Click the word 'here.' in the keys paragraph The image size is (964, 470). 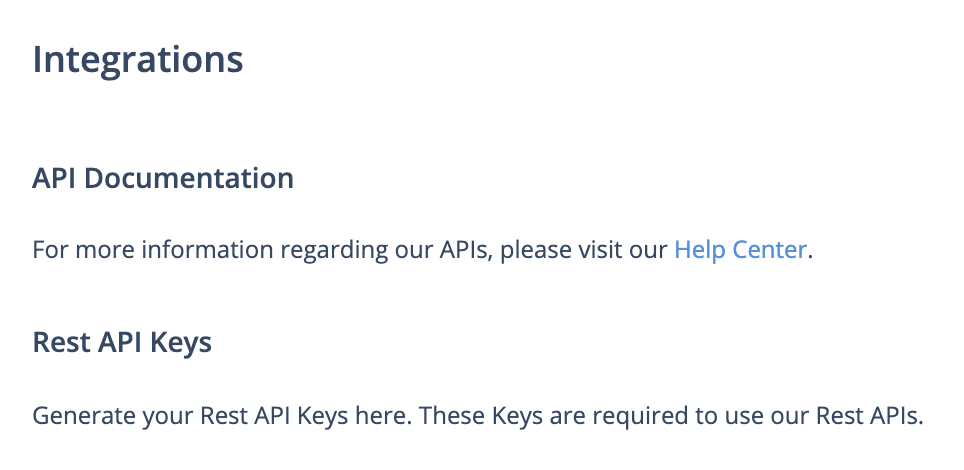click(384, 416)
